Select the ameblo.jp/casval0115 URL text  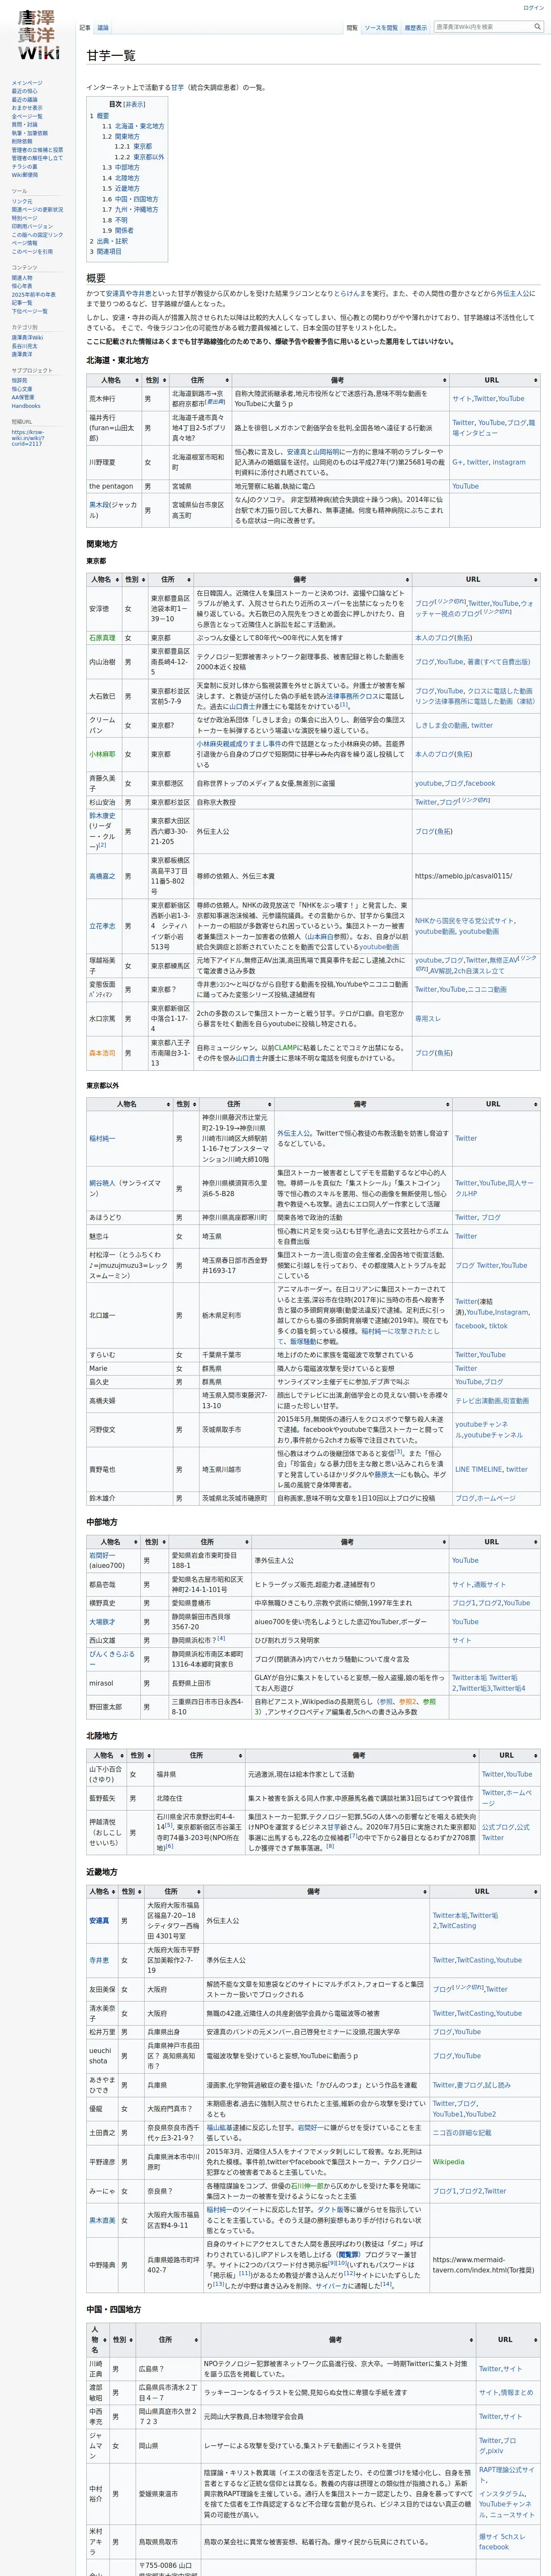point(463,876)
